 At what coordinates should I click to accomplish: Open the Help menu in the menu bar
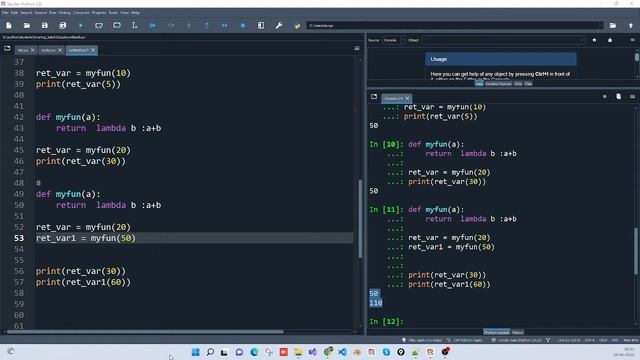135,13
